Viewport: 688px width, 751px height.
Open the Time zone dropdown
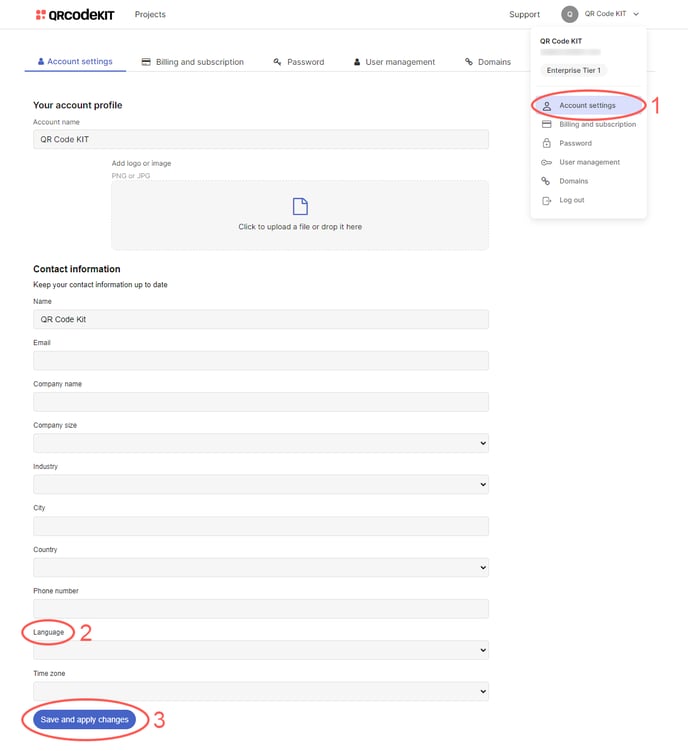coord(261,691)
